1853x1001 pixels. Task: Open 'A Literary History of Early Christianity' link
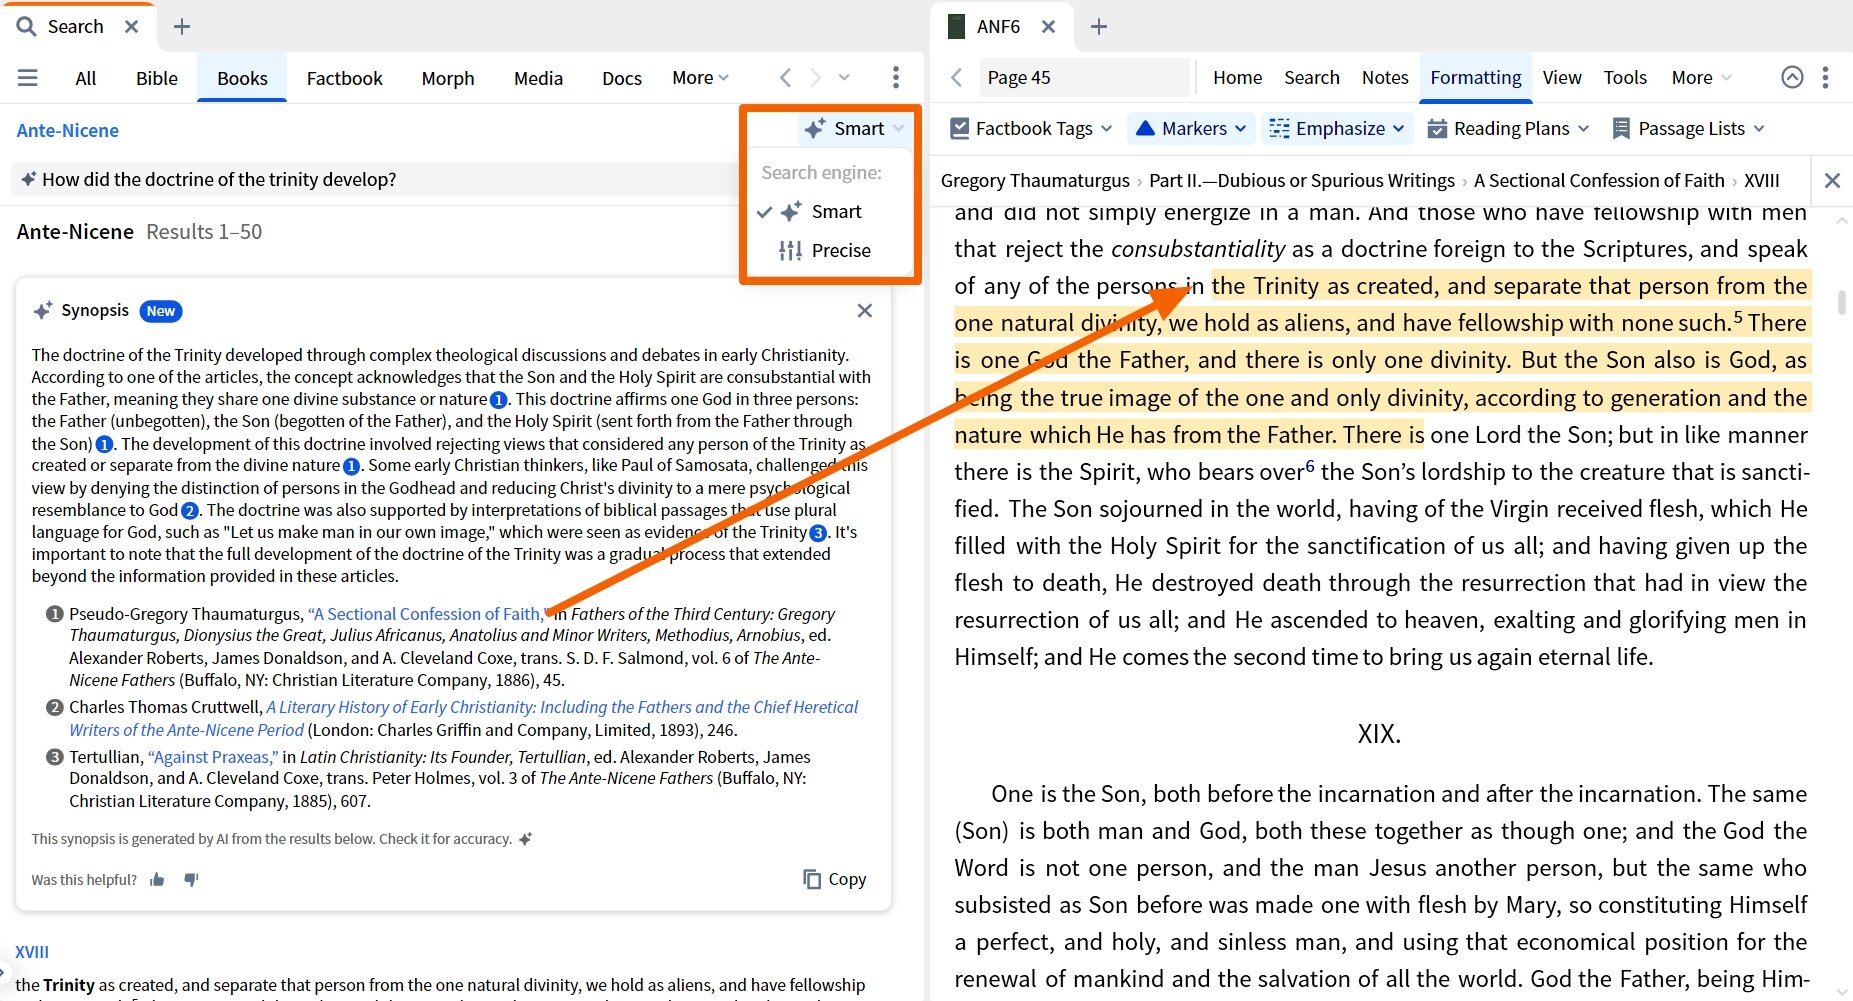(463, 718)
